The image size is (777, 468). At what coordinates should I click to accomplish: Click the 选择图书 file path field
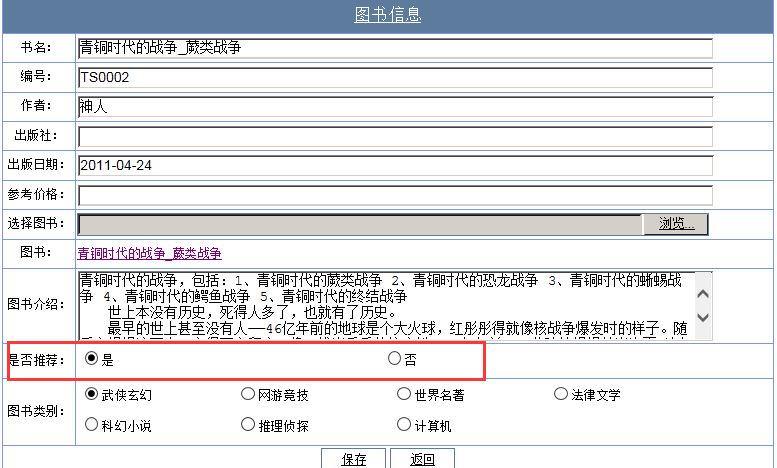[x=360, y=225]
